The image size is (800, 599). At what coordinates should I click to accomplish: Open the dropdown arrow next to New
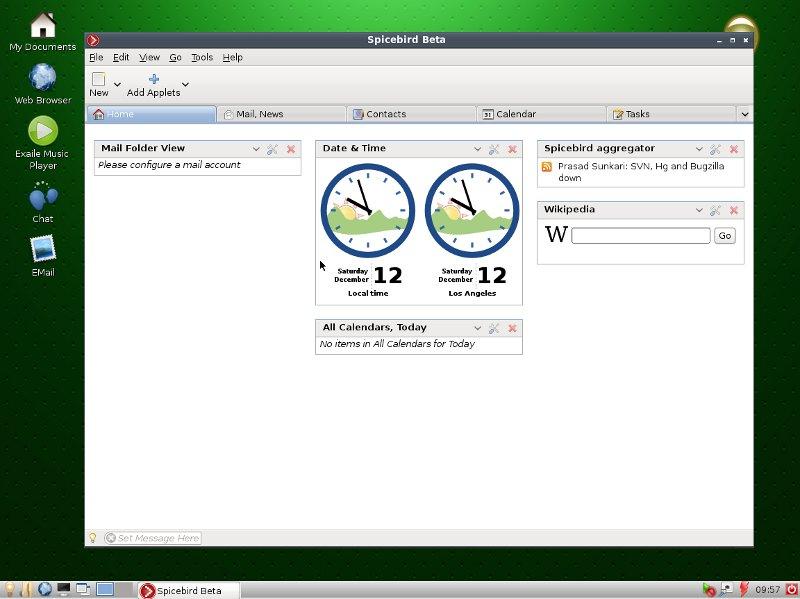tap(117, 84)
